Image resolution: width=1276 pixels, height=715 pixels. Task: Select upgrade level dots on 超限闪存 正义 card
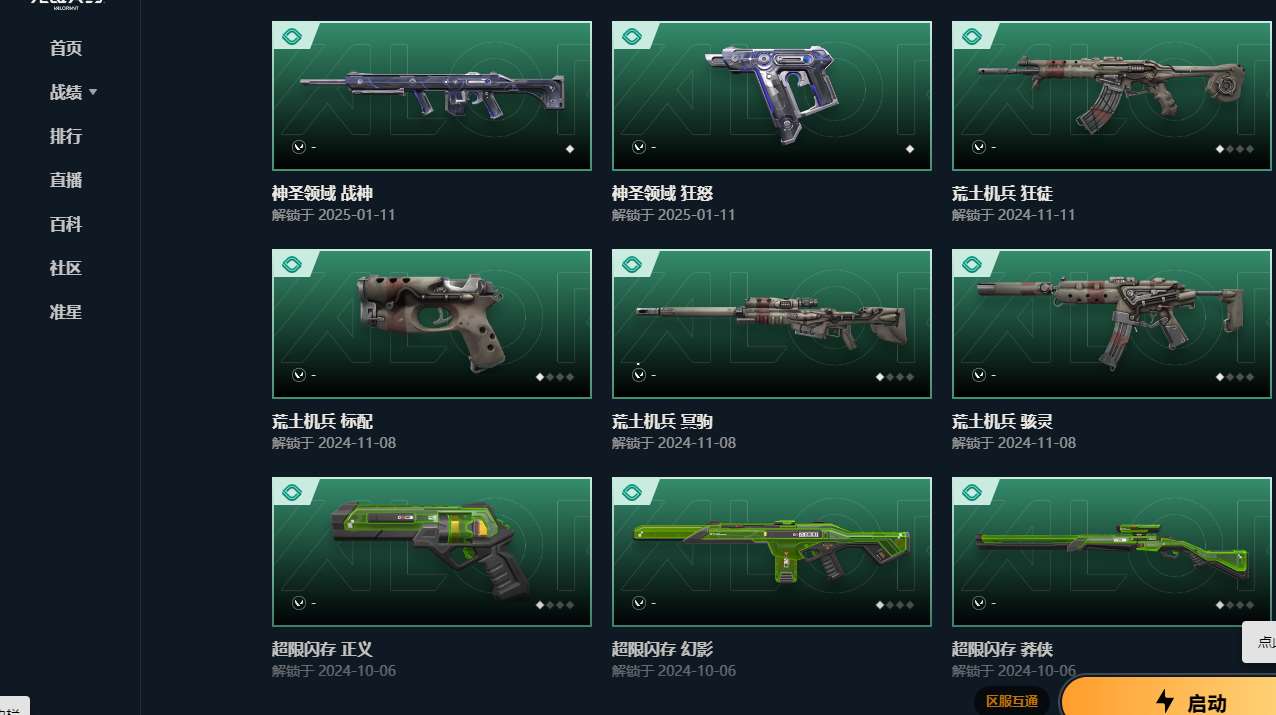[x=555, y=605]
